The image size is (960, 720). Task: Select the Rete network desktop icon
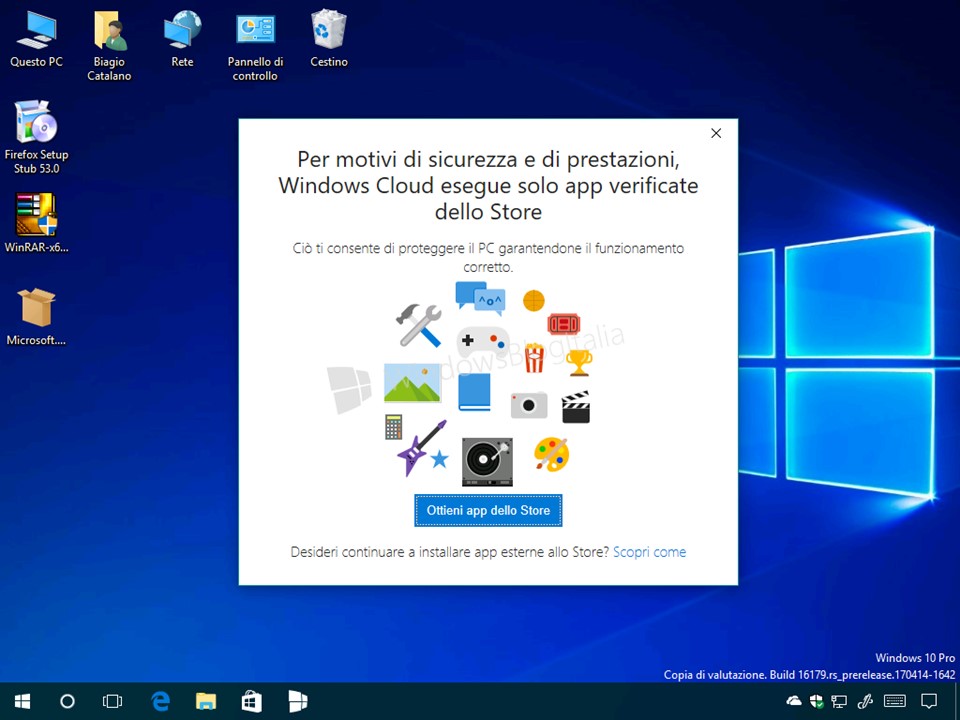(182, 38)
